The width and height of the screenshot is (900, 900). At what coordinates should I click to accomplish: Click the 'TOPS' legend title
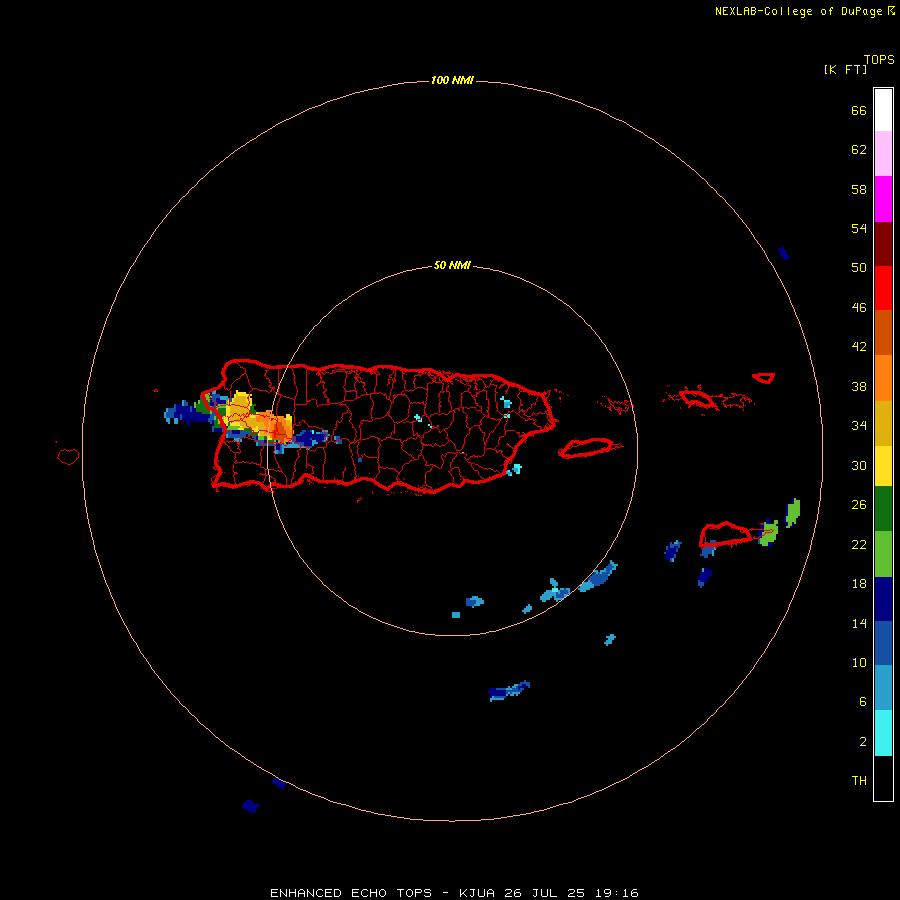tap(879, 60)
